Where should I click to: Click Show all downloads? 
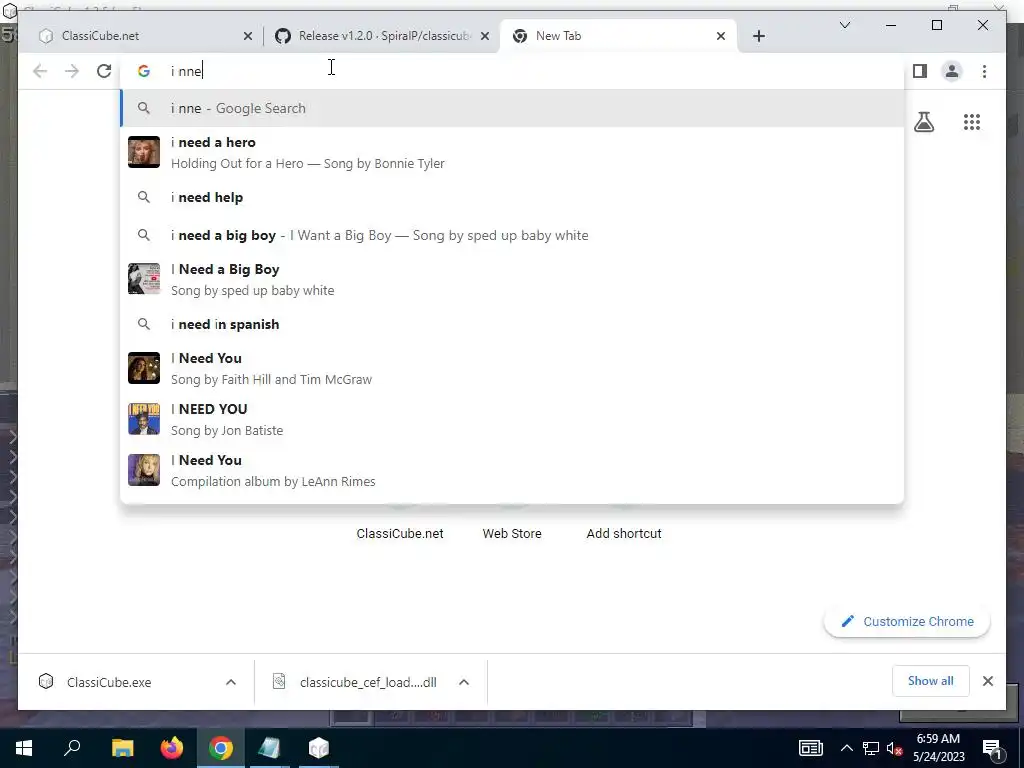pyautogui.click(x=931, y=681)
